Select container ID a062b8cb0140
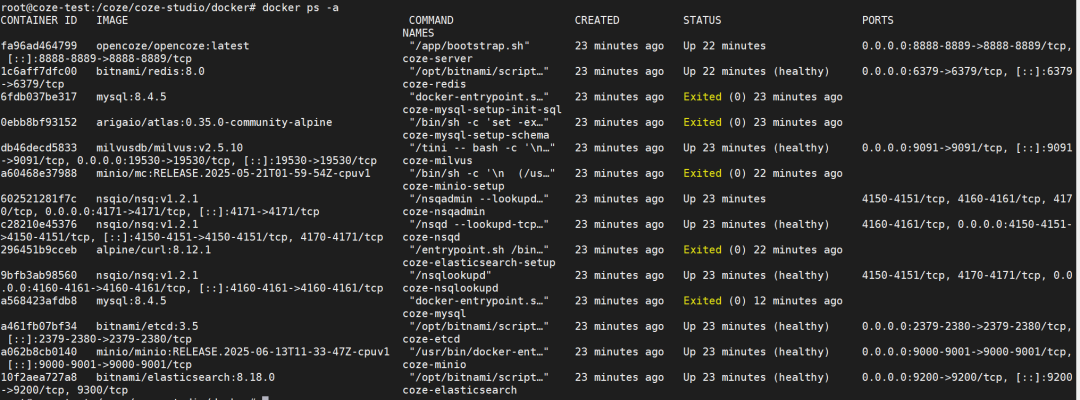This screenshot has height=400, width=1080. [39, 352]
